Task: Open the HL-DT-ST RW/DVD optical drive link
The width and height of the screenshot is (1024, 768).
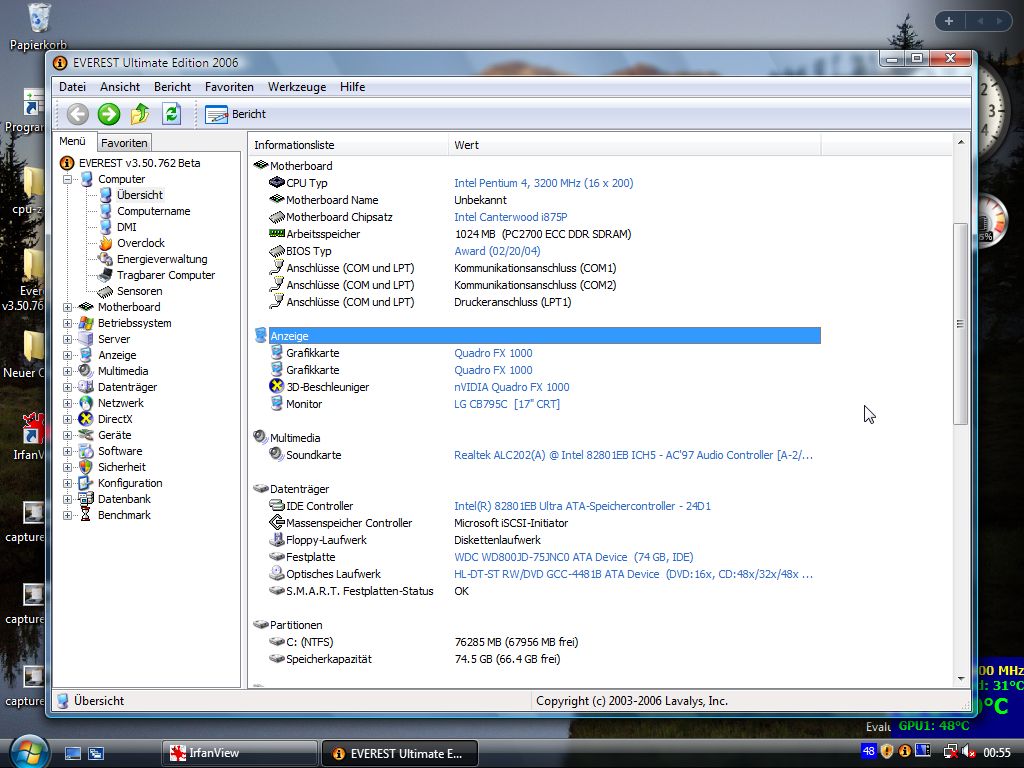Action: (x=633, y=574)
